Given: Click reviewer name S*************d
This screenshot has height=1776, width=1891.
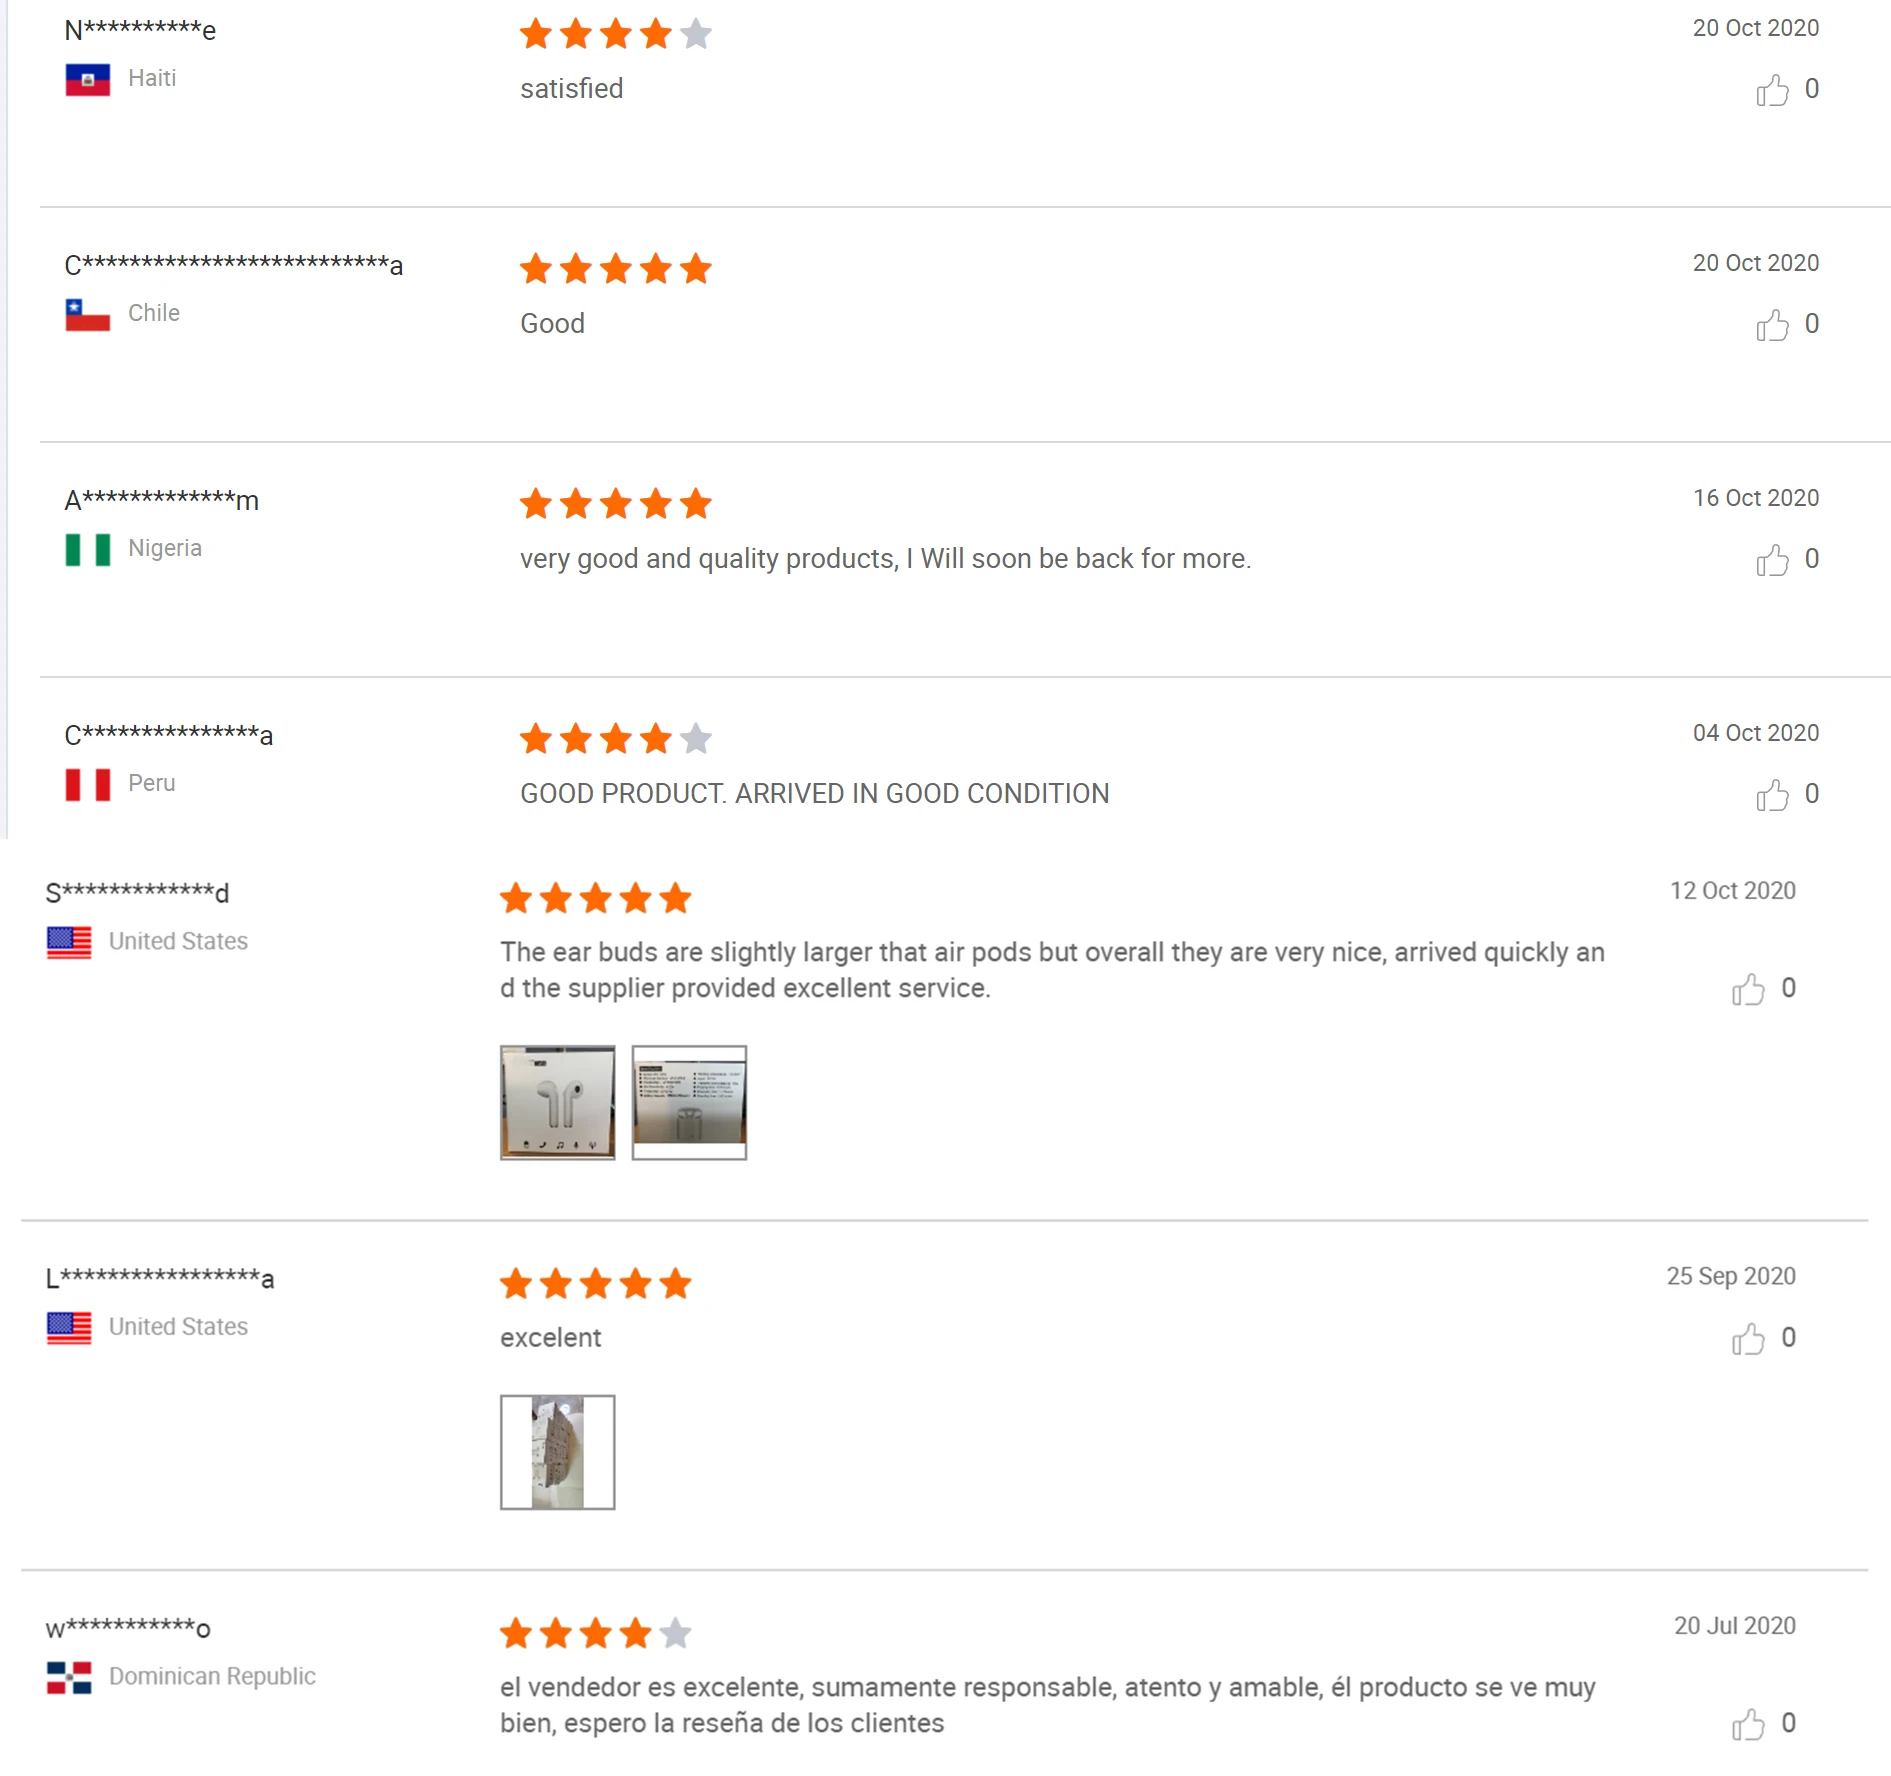Looking at the screenshot, I should (x=137, y=892).
